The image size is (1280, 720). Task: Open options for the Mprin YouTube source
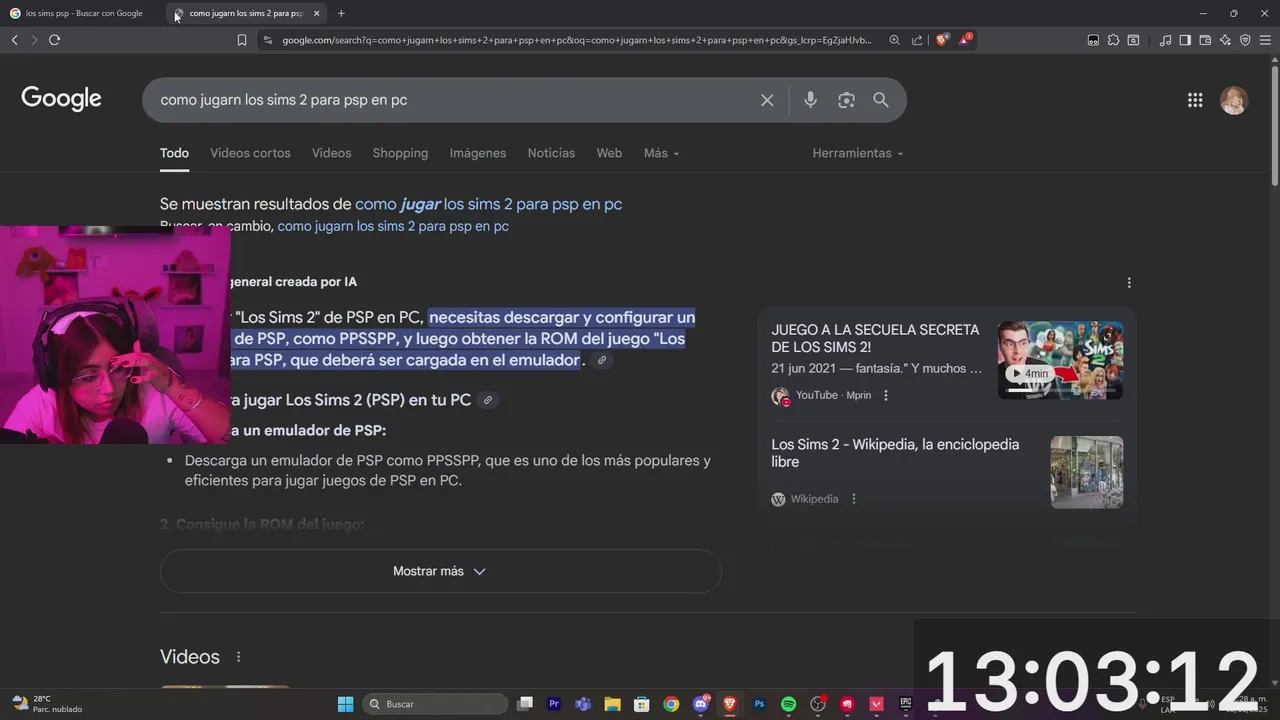(x=886, y=395)
